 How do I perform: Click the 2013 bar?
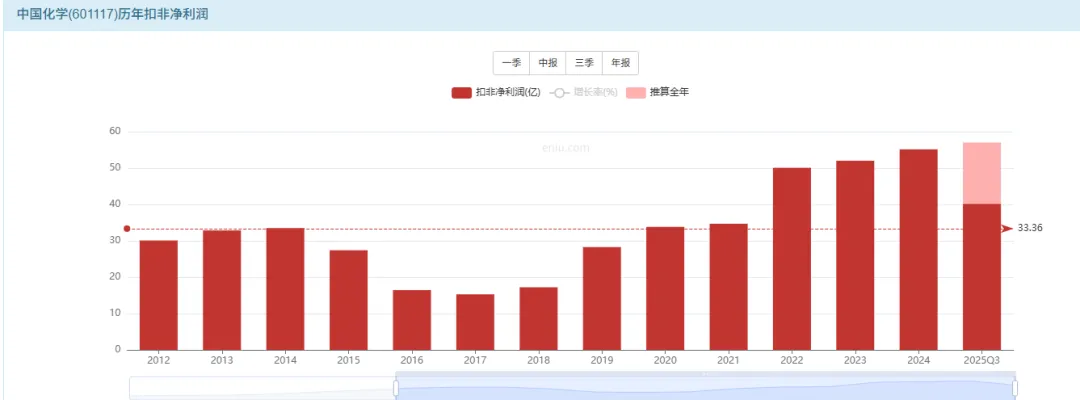click(222, 290)
